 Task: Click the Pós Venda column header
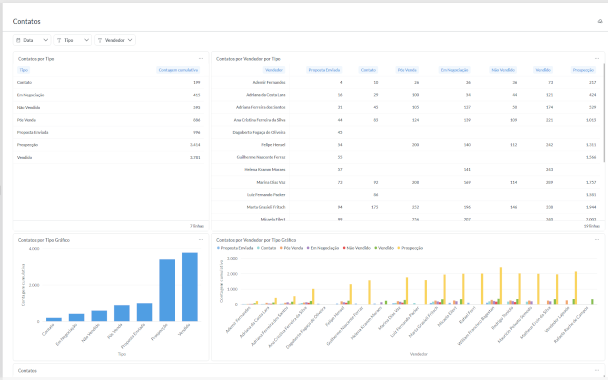pos(407,70)
